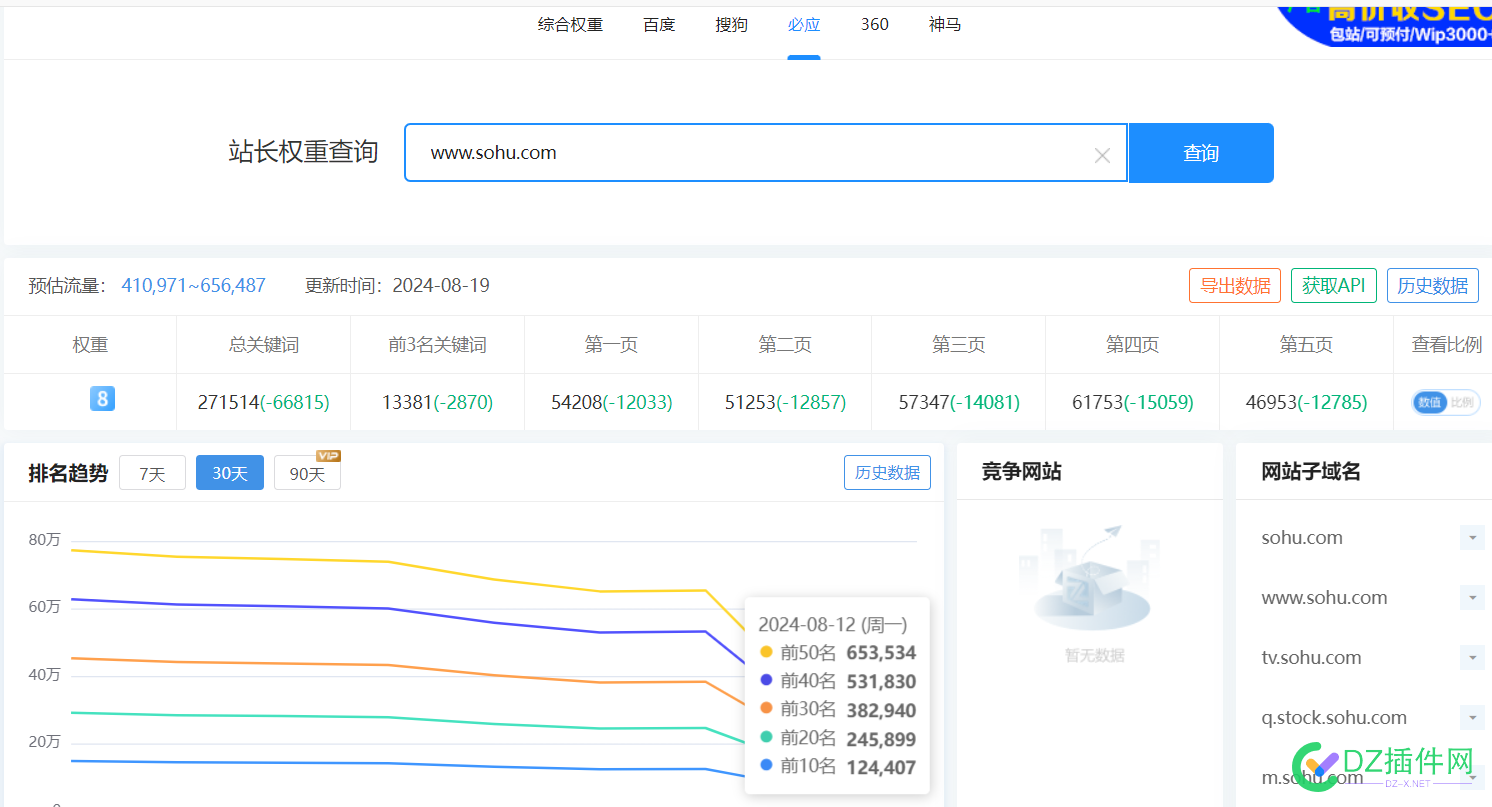
Task: Switch to the 360 tab
Action: tap(875, 25)
